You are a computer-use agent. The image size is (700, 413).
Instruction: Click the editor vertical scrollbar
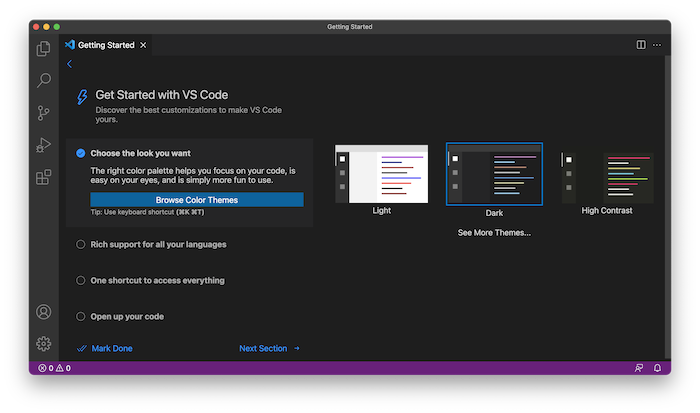[667, 206]
